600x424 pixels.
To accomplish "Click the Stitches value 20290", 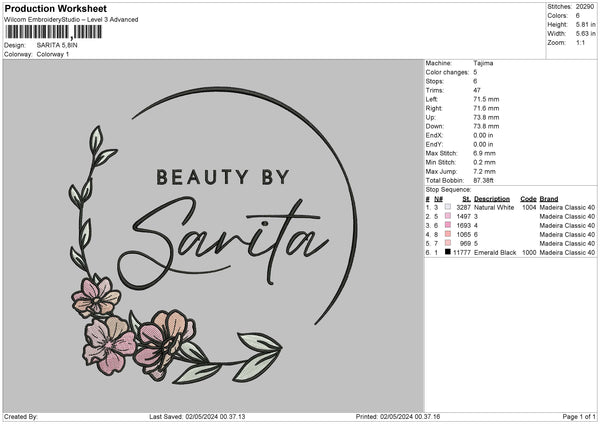I will (x=587, y=5).
